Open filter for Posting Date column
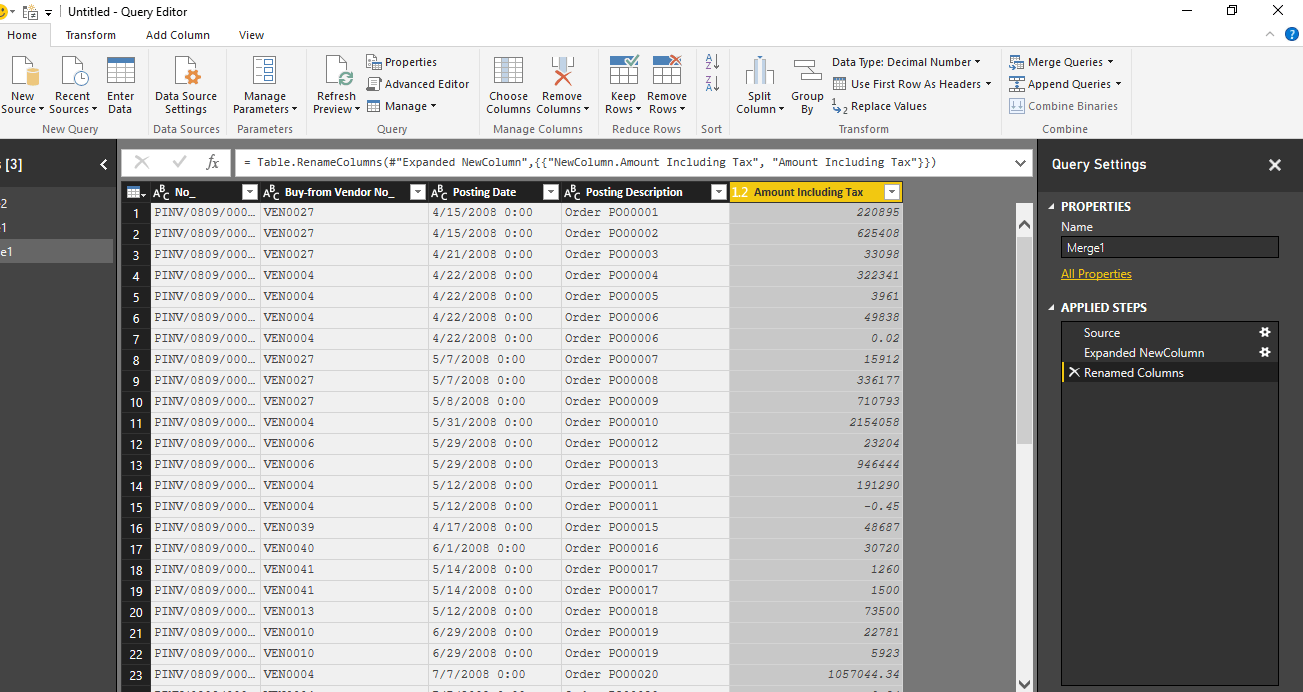 click(550, 192)
